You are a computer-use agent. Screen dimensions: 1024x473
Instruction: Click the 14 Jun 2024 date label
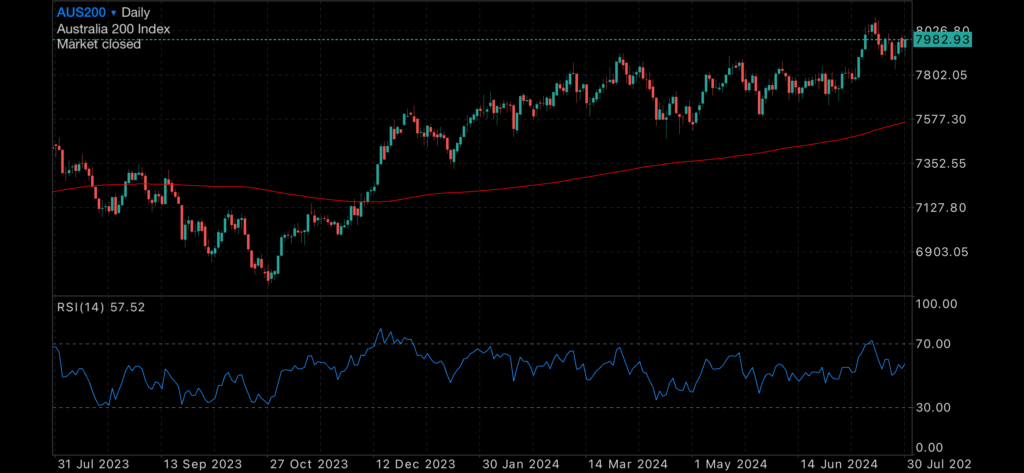(x=840, y=464)
